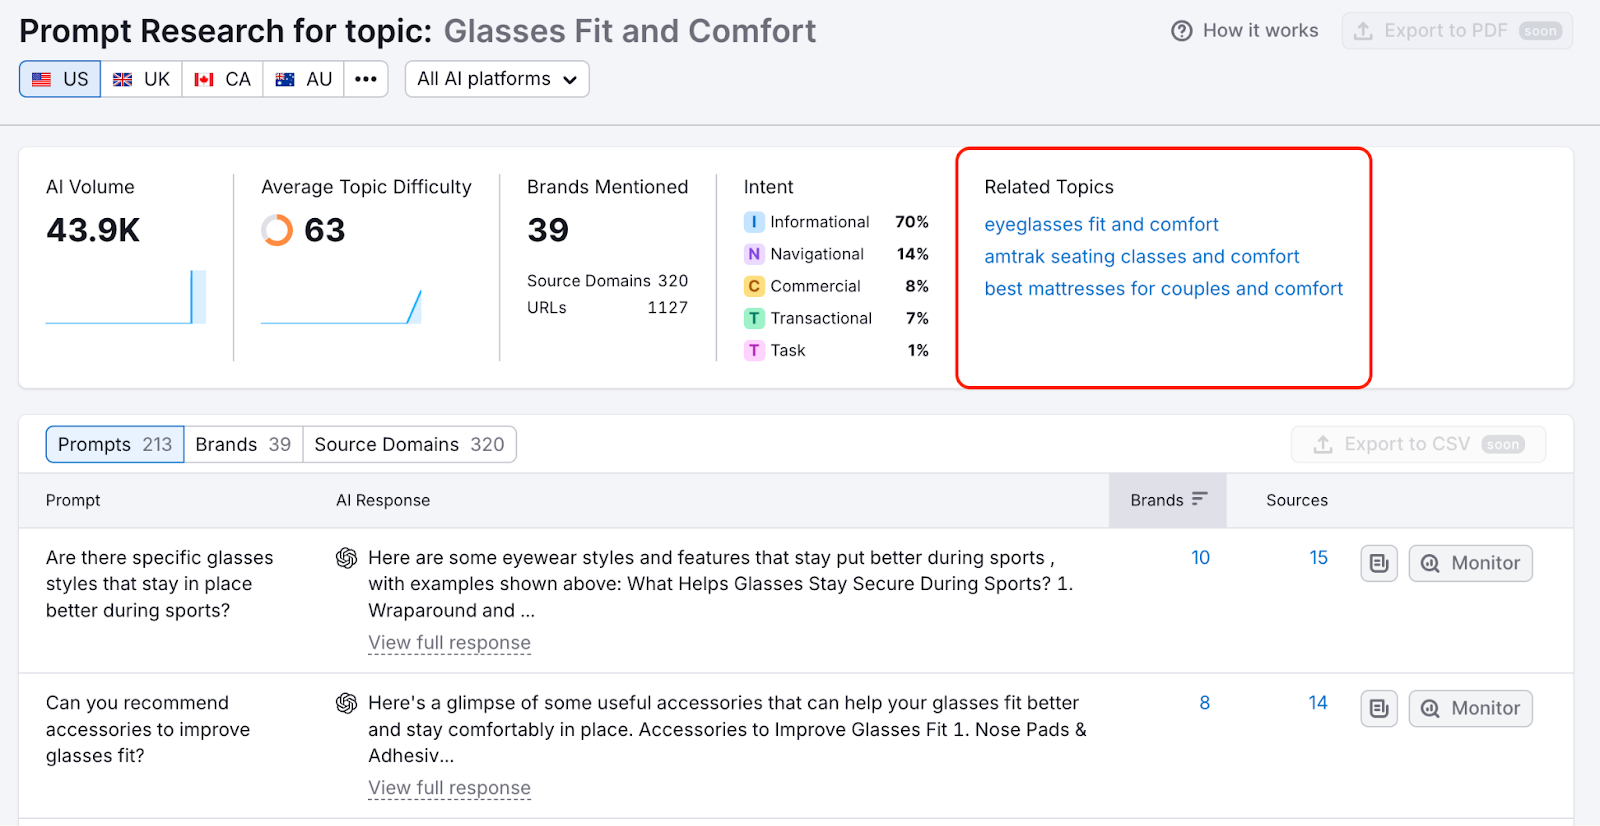Expand the All AI platforms dropdown
This screenshot has width=1600, height=826.
pyautogui.click(x=497, y=79)
